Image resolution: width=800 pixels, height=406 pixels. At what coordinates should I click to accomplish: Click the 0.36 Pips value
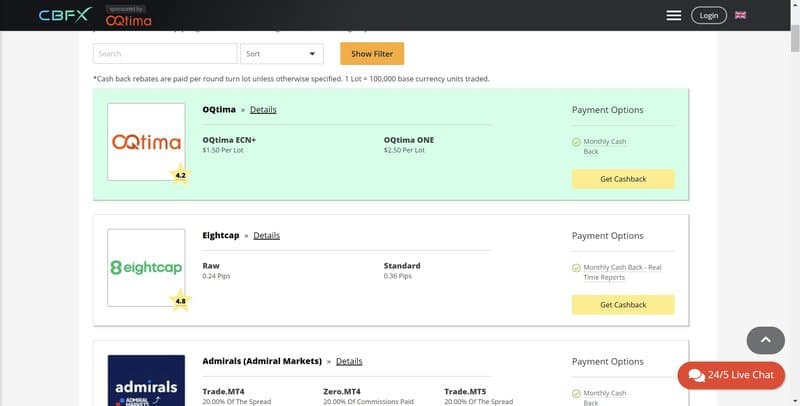click(397, 276)
